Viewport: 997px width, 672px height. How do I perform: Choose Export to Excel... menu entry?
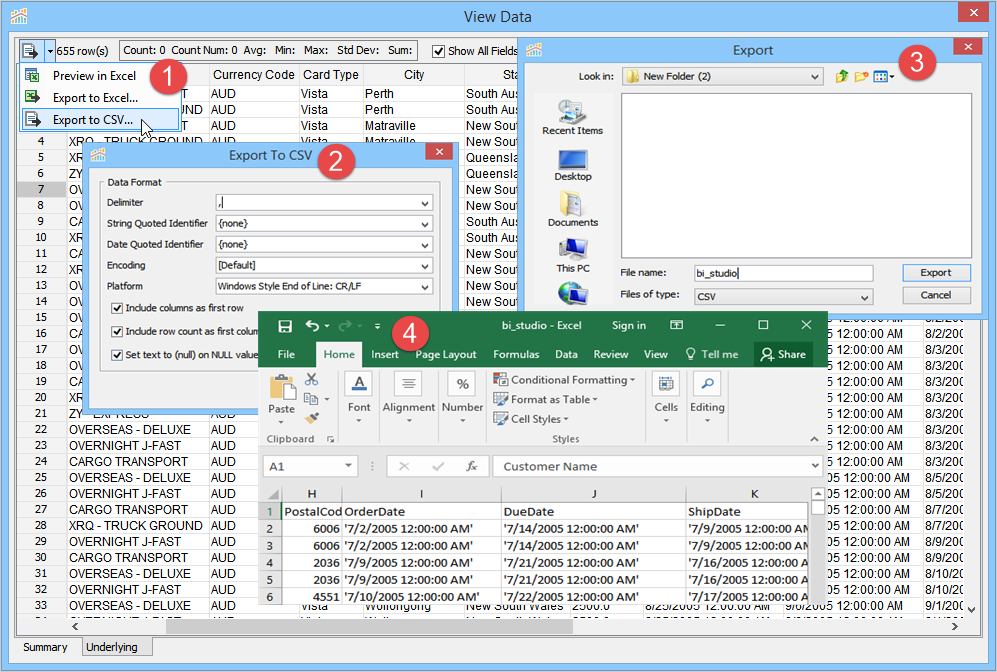click(x=95, y=98)
